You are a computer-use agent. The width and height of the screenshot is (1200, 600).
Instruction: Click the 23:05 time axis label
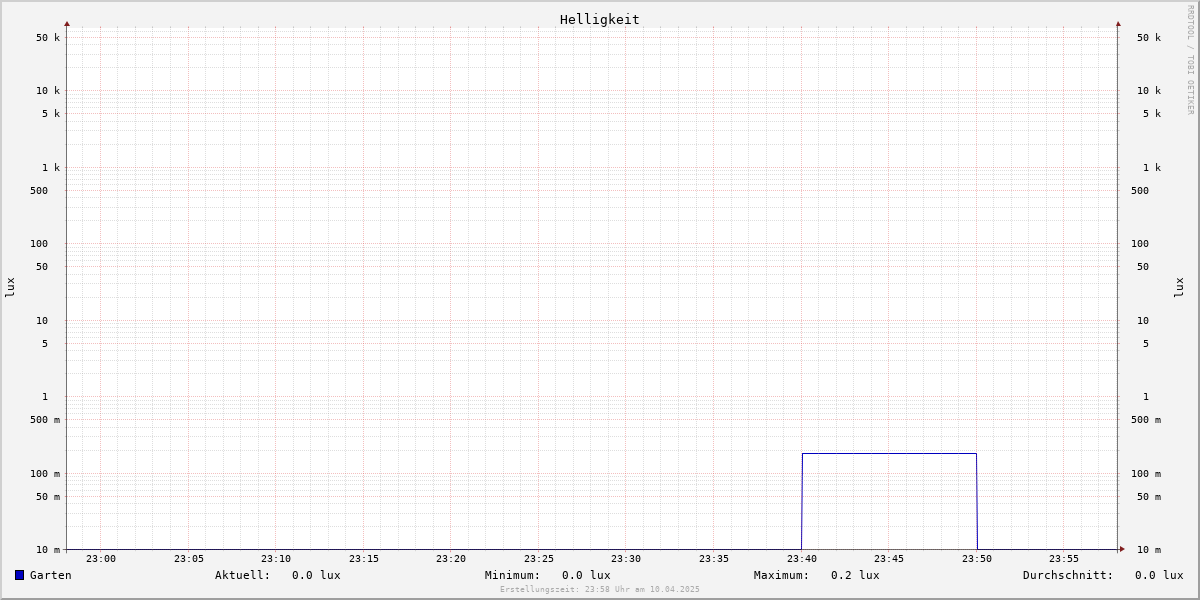189,559
